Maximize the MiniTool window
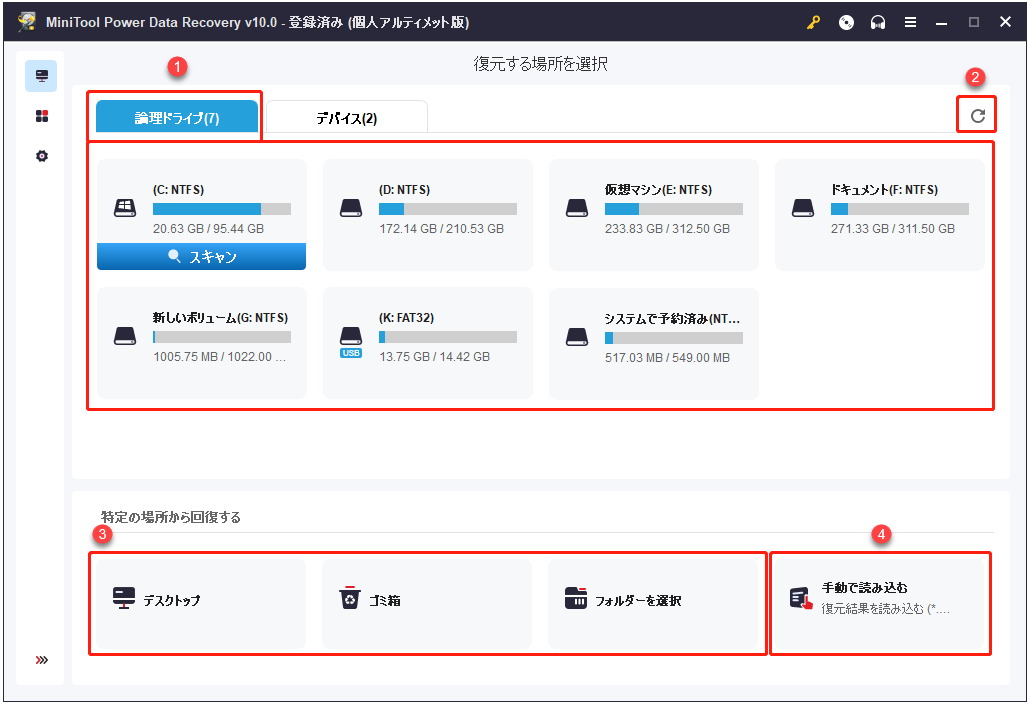 click(974, 22)
